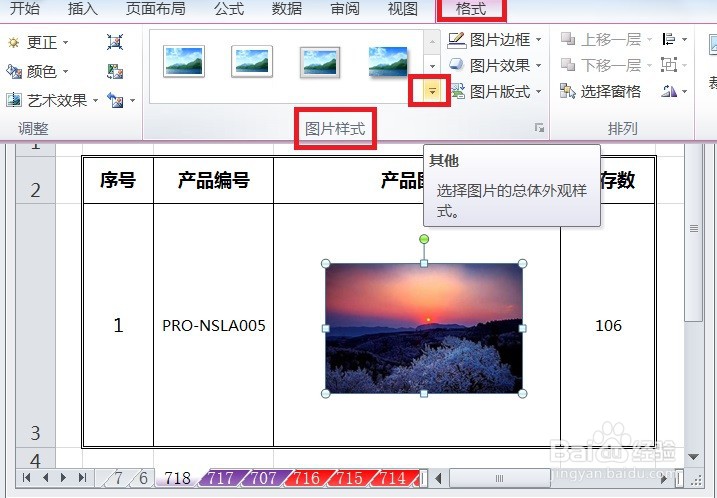The image size is (717, 498).
Task: Click the green rotation handle above picture
Action: coord(424,239)
